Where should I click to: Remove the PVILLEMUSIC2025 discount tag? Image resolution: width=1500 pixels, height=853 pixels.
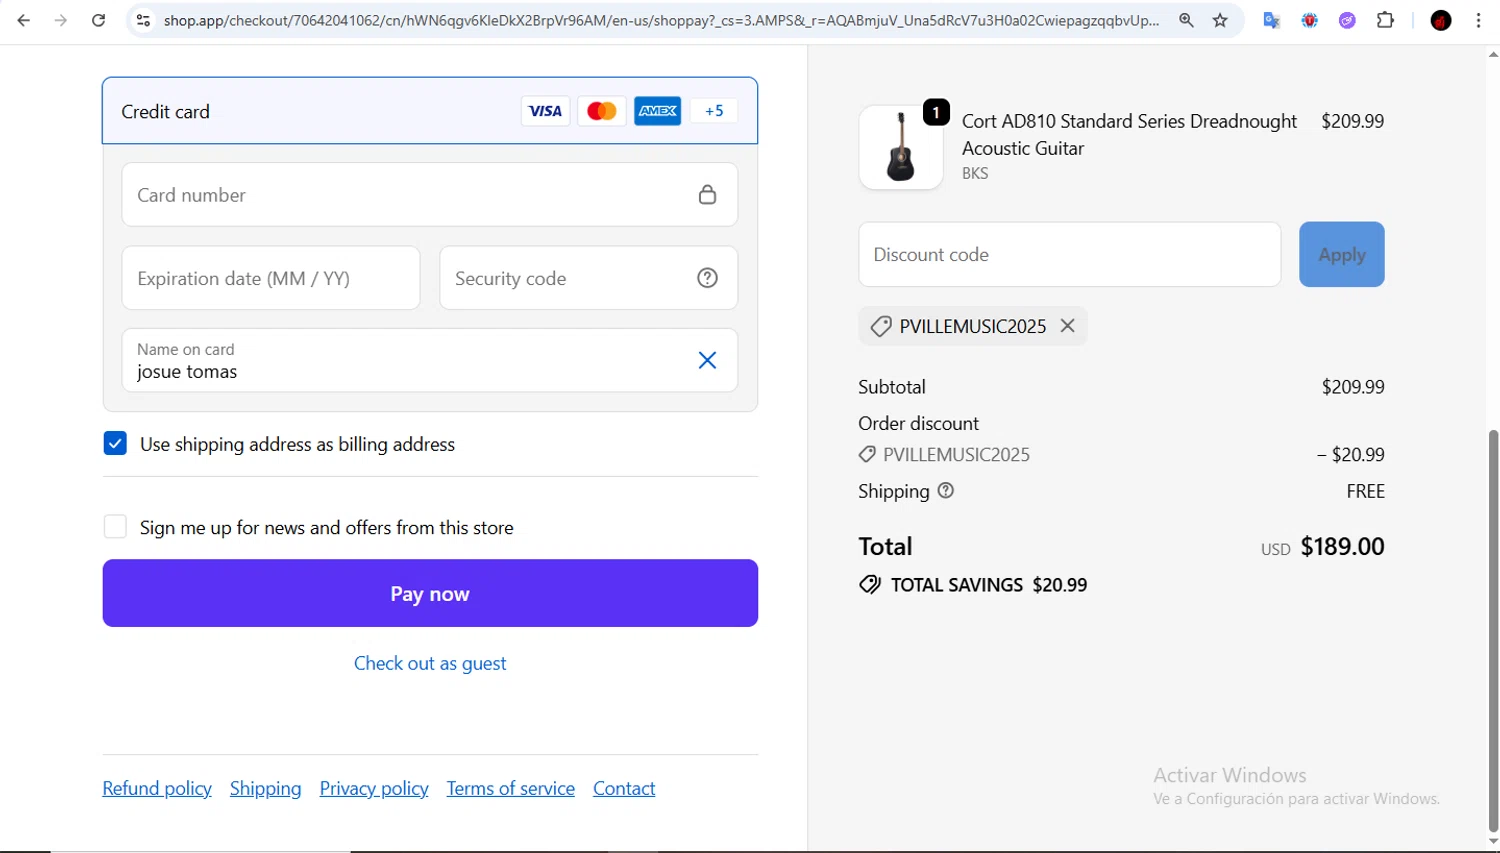[x=1067, y=326]
